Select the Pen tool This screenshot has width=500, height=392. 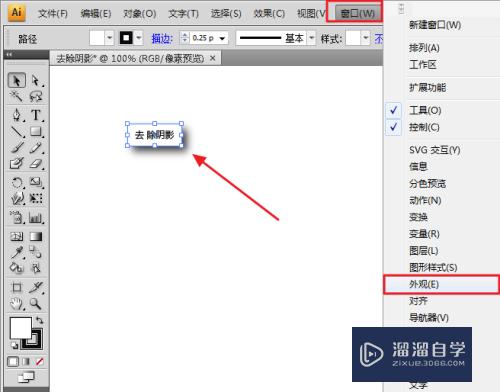17,115
